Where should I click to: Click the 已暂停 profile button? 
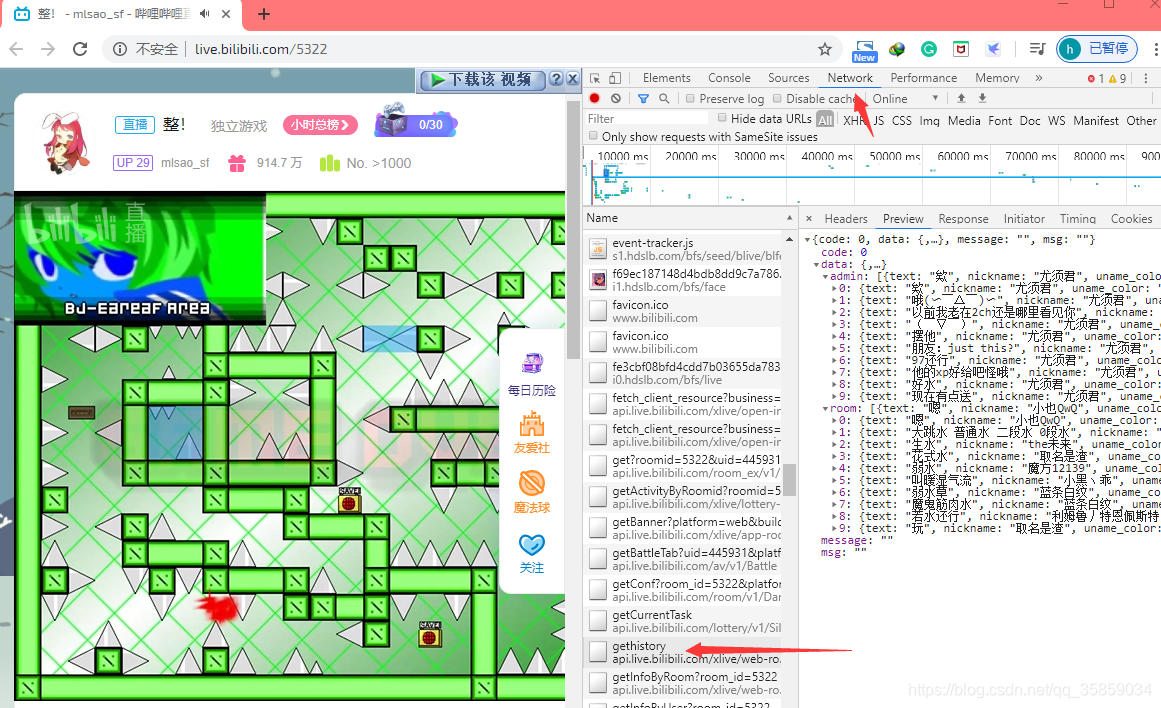click(1097, 49)
